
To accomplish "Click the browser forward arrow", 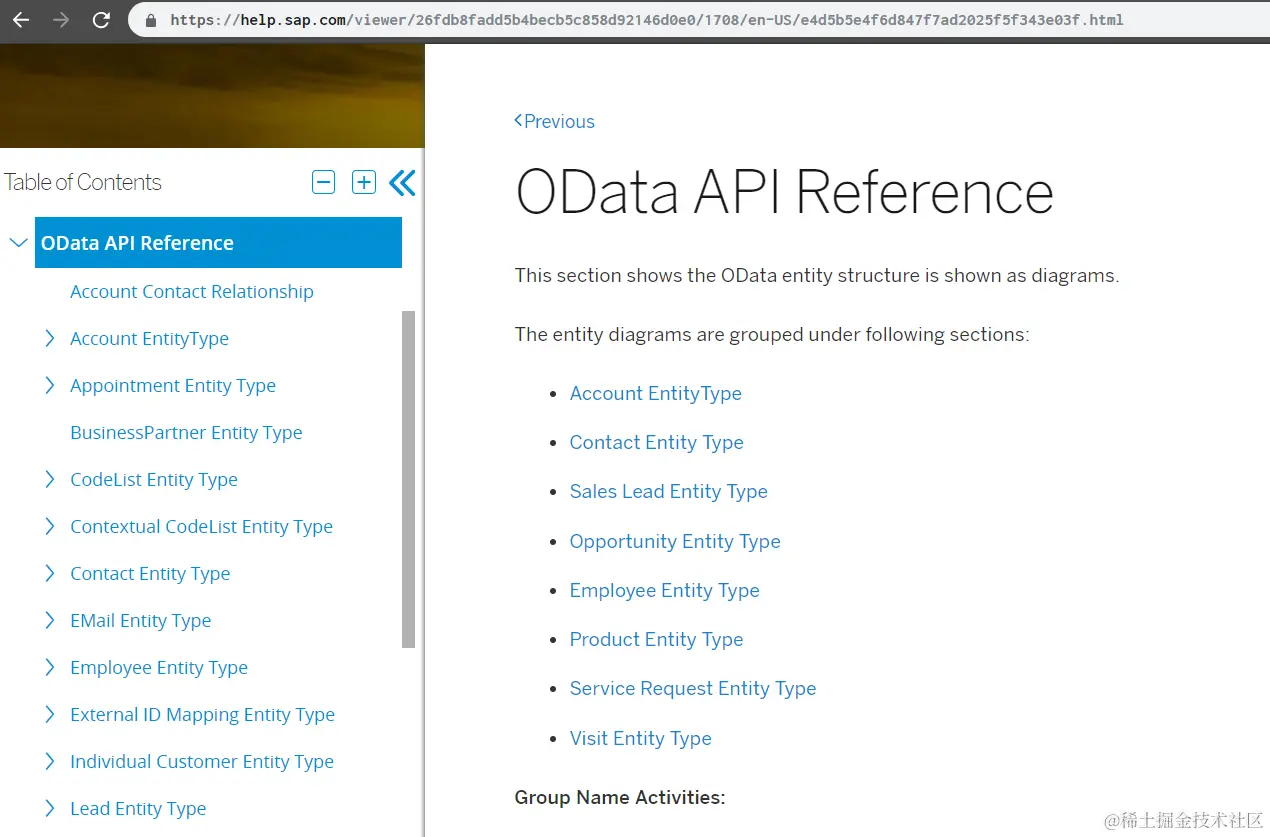I will pyautogui.click(x=61, y=20).
